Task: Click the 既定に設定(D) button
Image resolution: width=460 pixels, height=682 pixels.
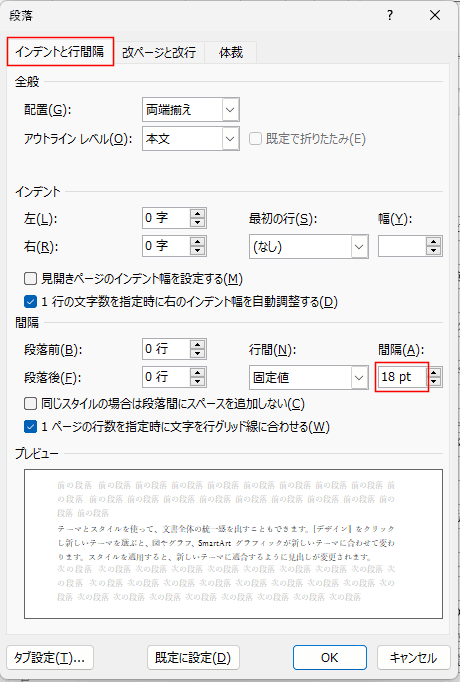Action: pyautogui.click(x=193, y=657)
